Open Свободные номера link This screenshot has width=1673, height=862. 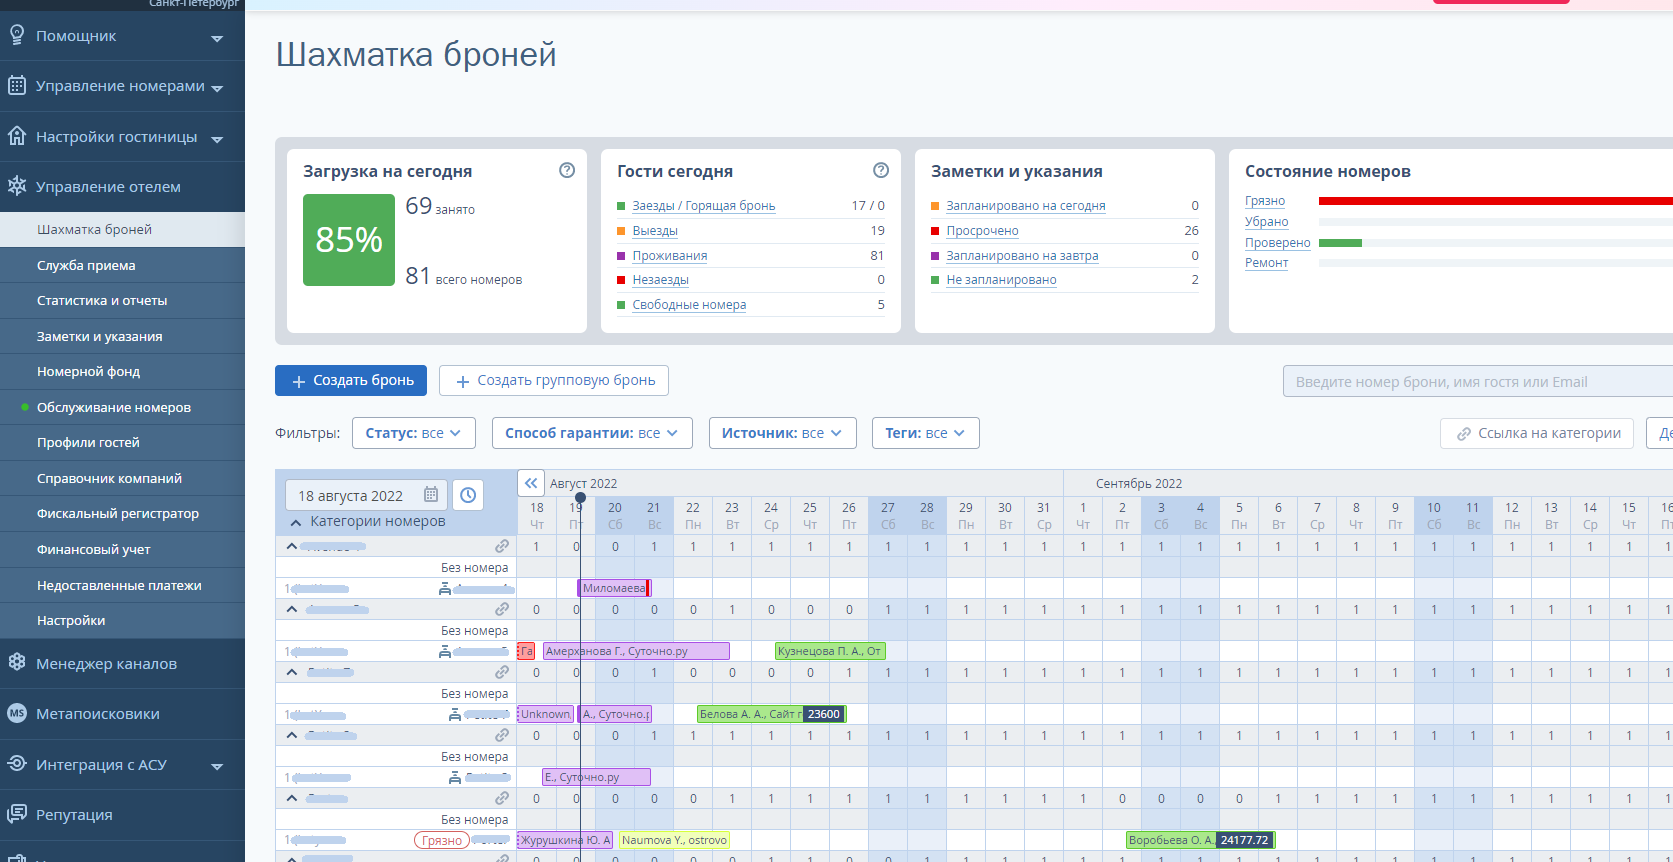689,304
